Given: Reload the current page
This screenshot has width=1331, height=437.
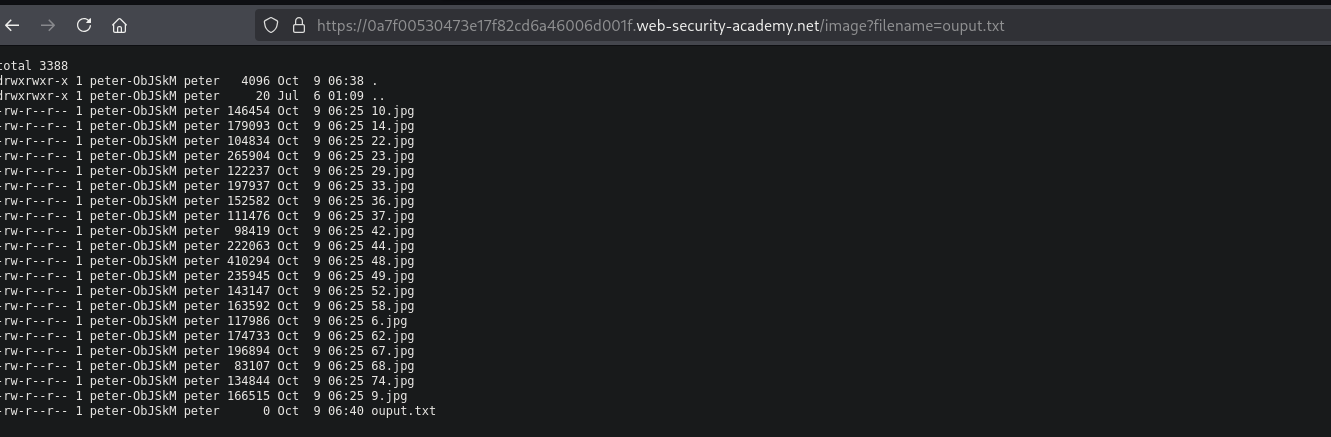Looking at the screenshot, I should (84, 24).
